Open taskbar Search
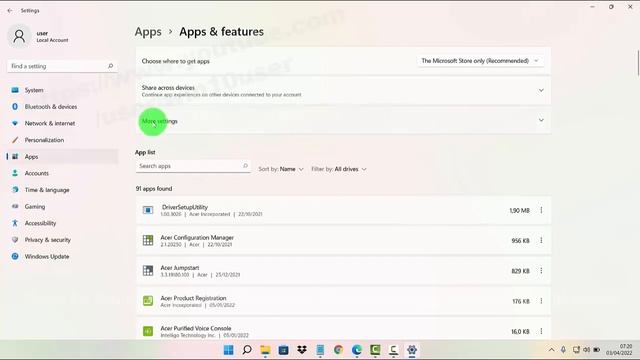 [247, 350]
